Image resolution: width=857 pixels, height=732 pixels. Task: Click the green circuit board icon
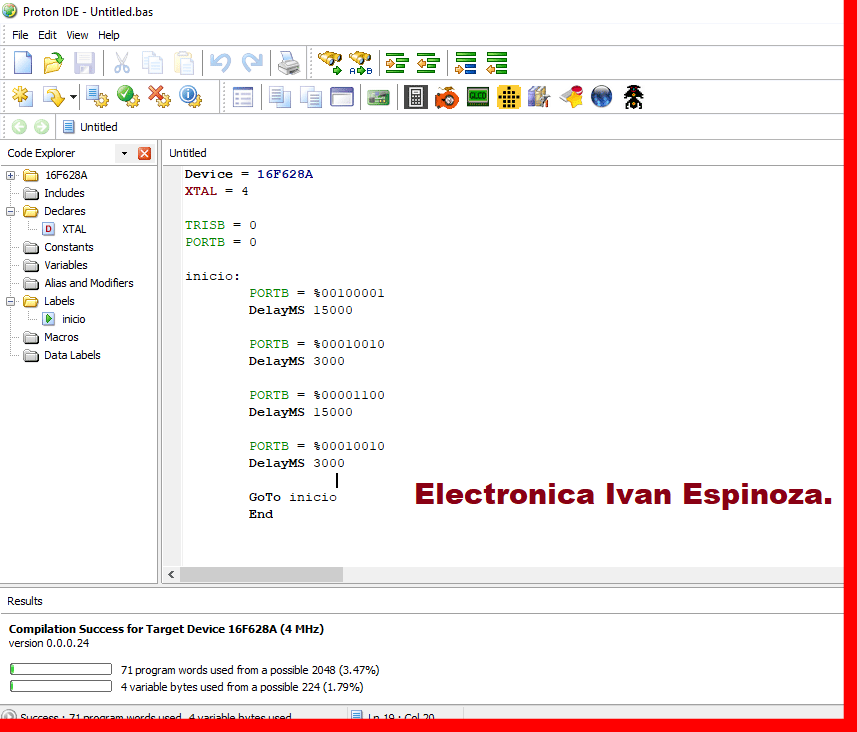pos(378,98)
